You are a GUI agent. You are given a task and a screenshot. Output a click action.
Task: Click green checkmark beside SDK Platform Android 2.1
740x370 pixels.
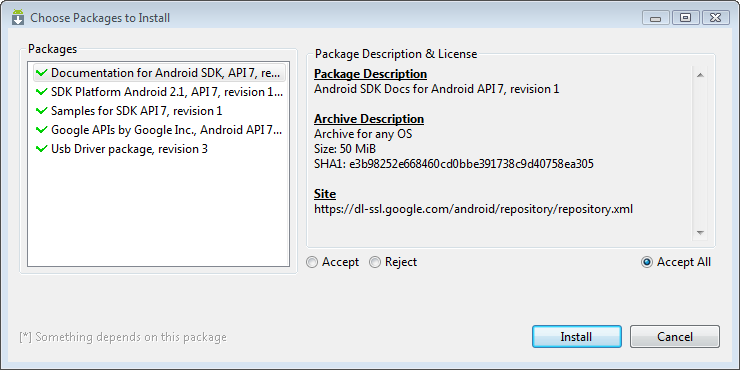click(42, 92)
